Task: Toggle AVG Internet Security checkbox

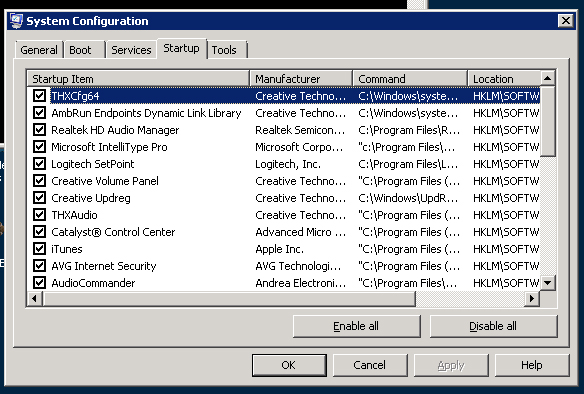Action: pos(39,266)
